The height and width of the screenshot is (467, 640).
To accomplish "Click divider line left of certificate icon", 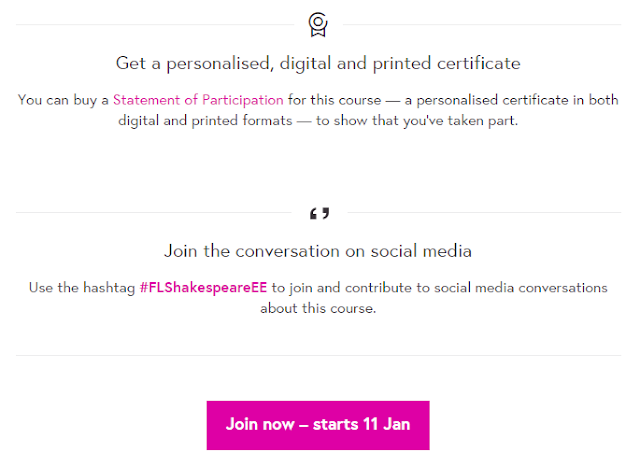I will (155, 24).
